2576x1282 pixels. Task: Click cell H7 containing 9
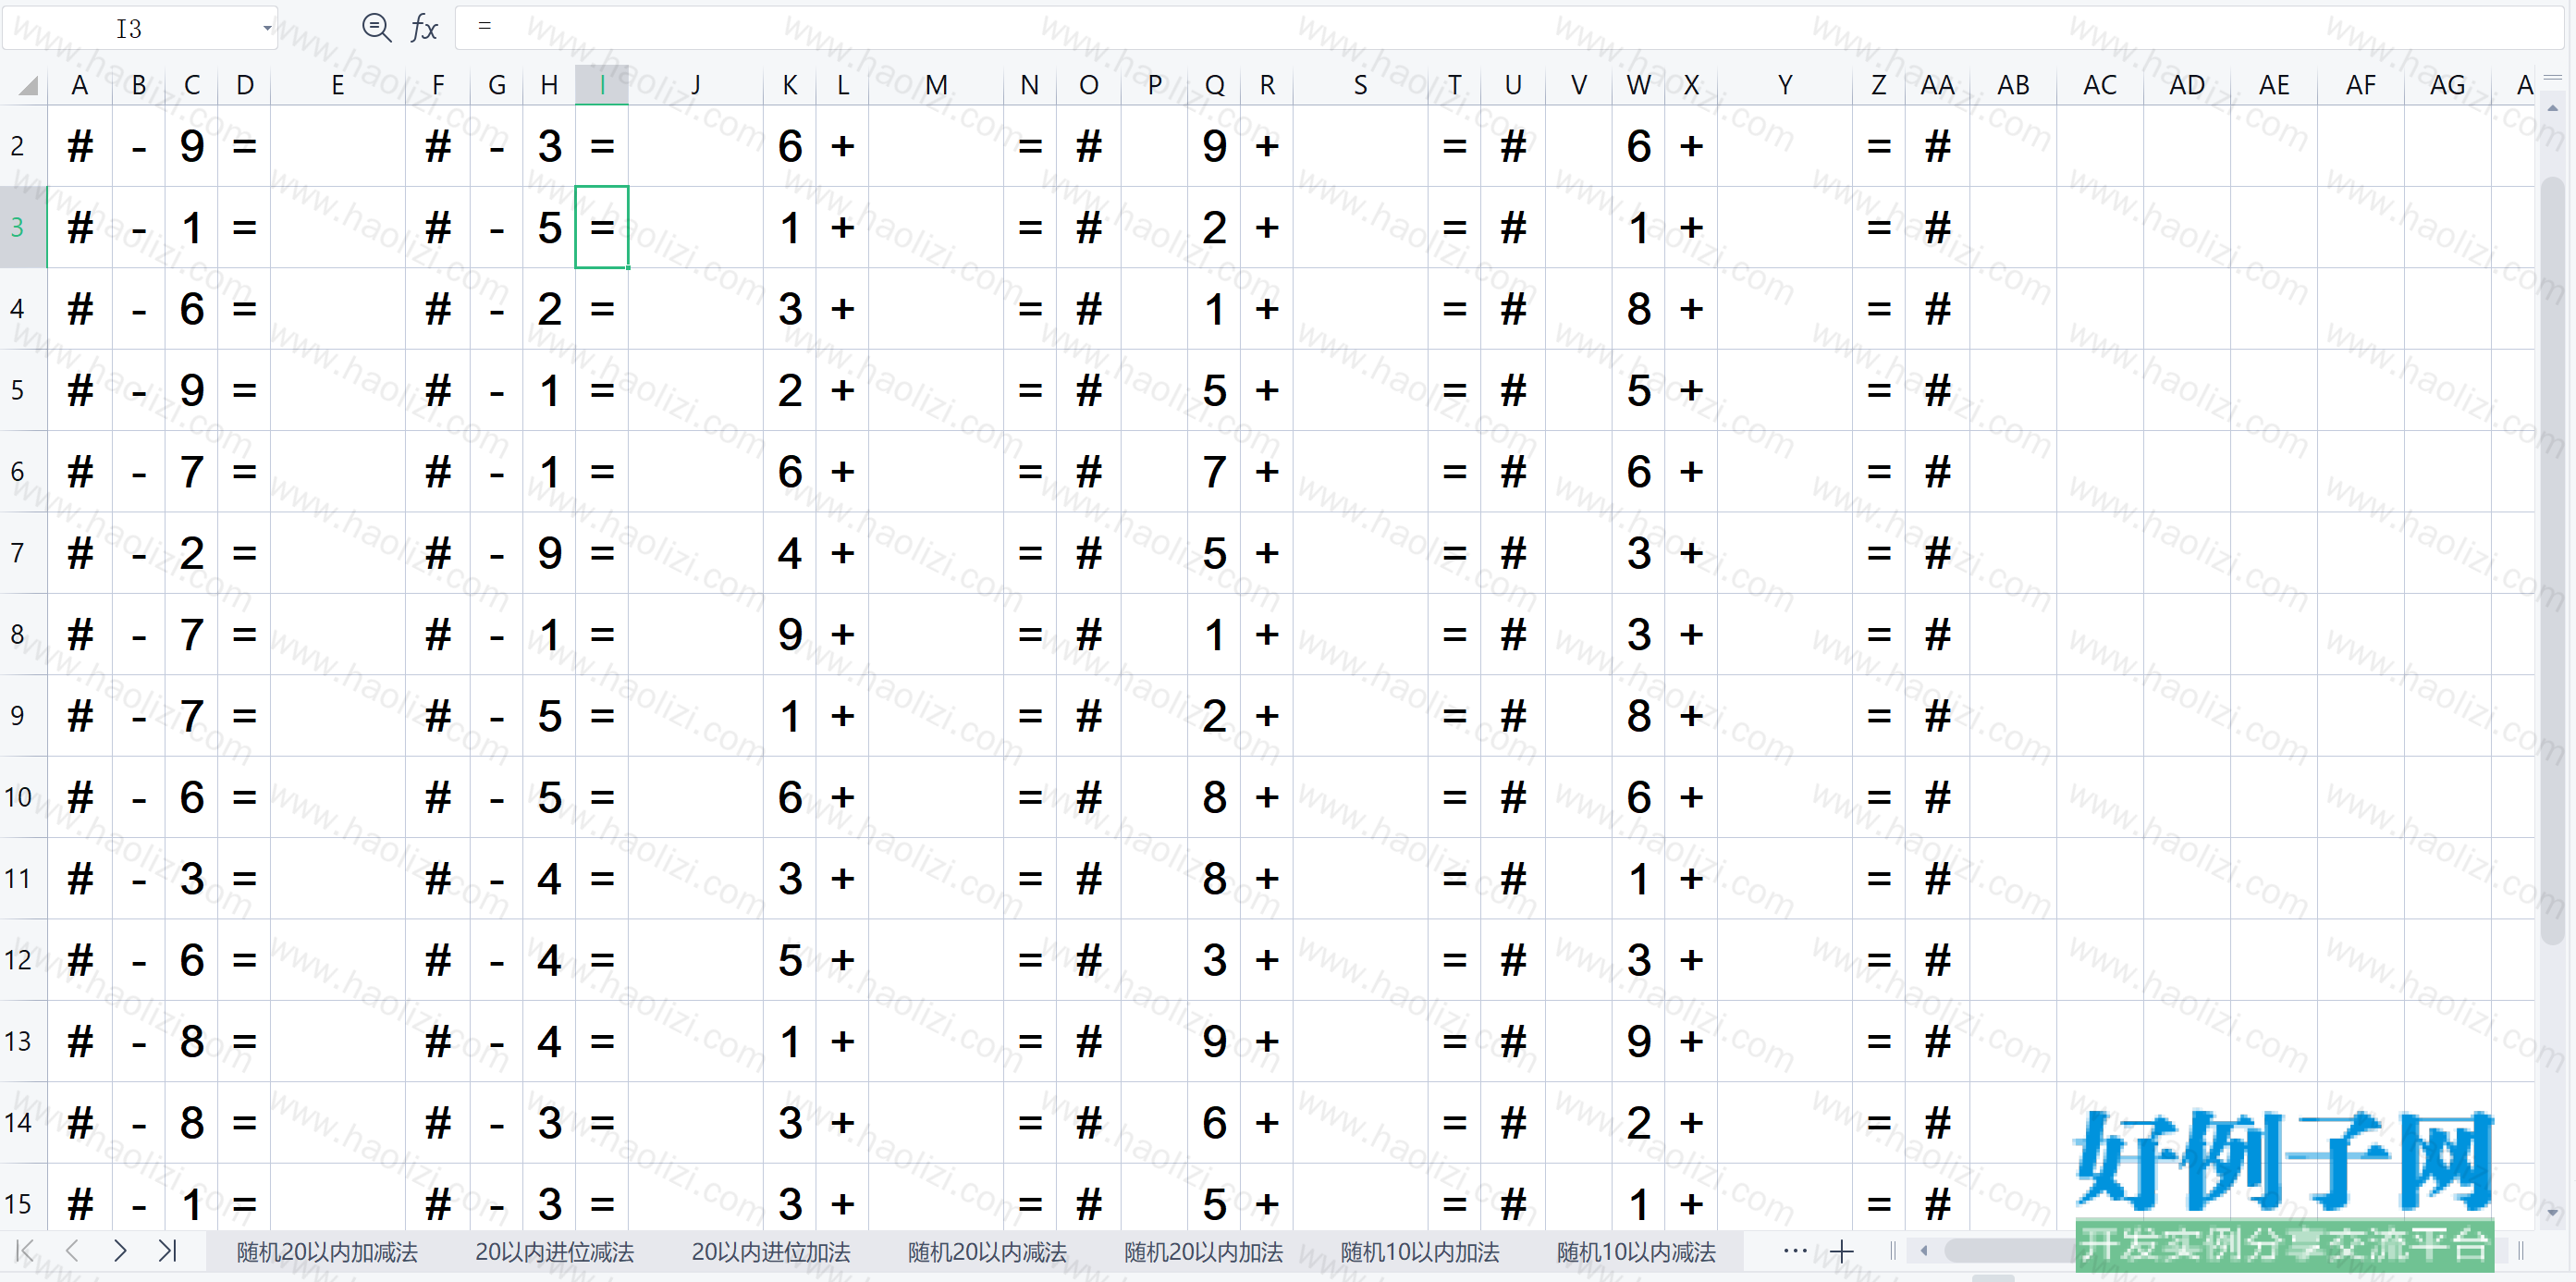coord(549,553)
